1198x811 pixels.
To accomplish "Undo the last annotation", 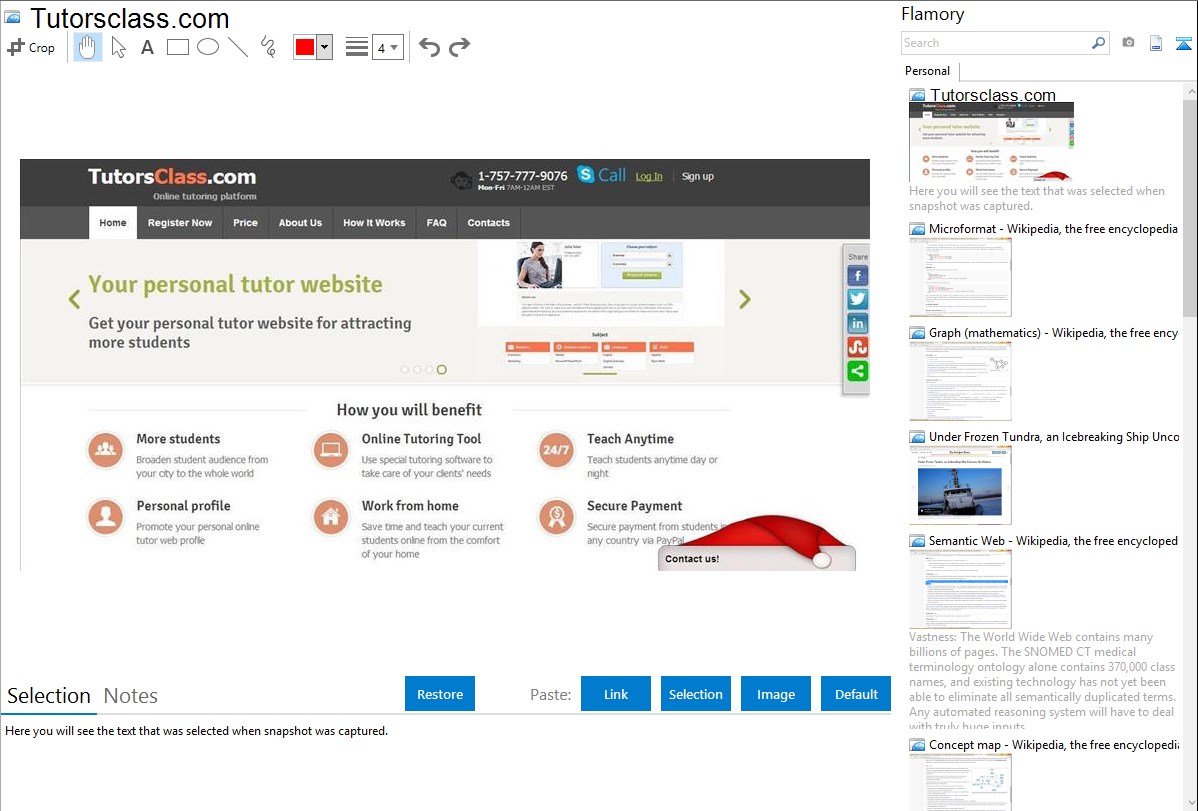I will [429, 47].
